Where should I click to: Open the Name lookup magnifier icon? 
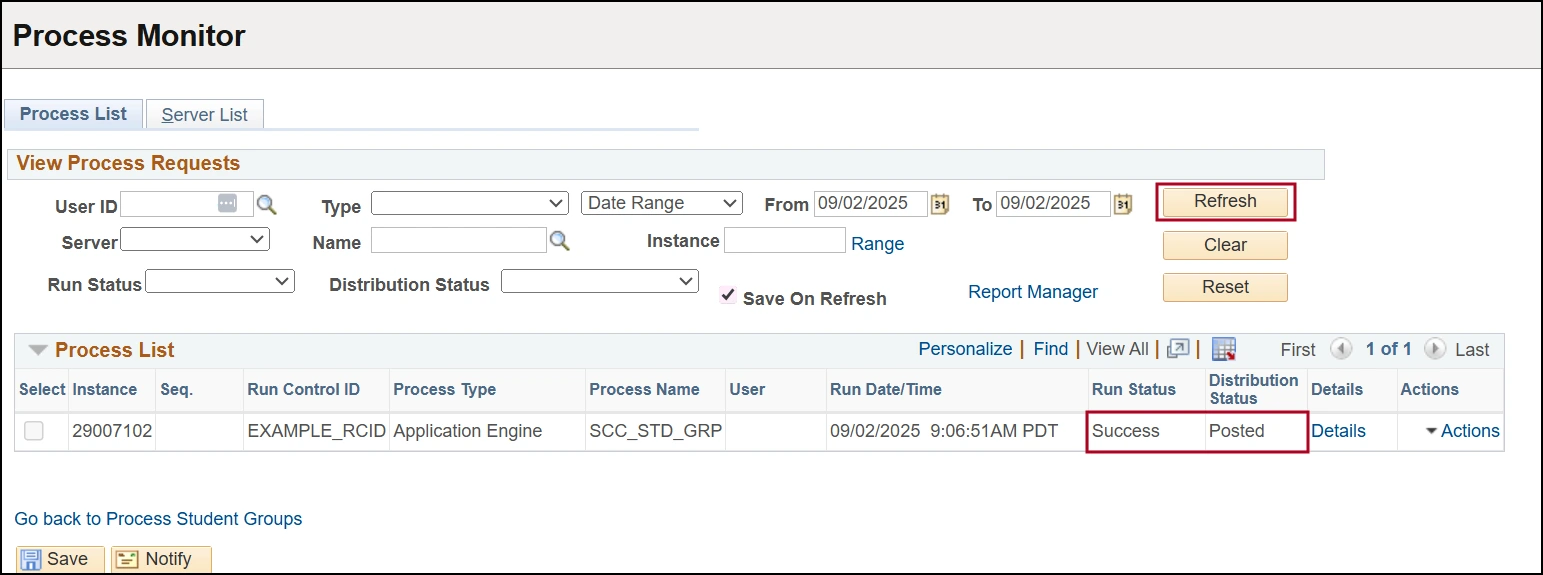(560, 241)
